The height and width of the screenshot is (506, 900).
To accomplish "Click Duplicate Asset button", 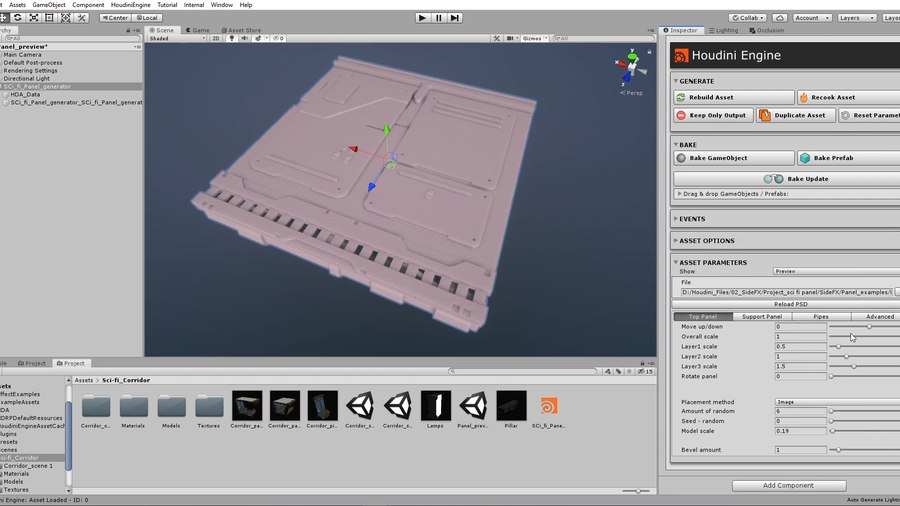I will pyautogui.click(x=795, y=115).
